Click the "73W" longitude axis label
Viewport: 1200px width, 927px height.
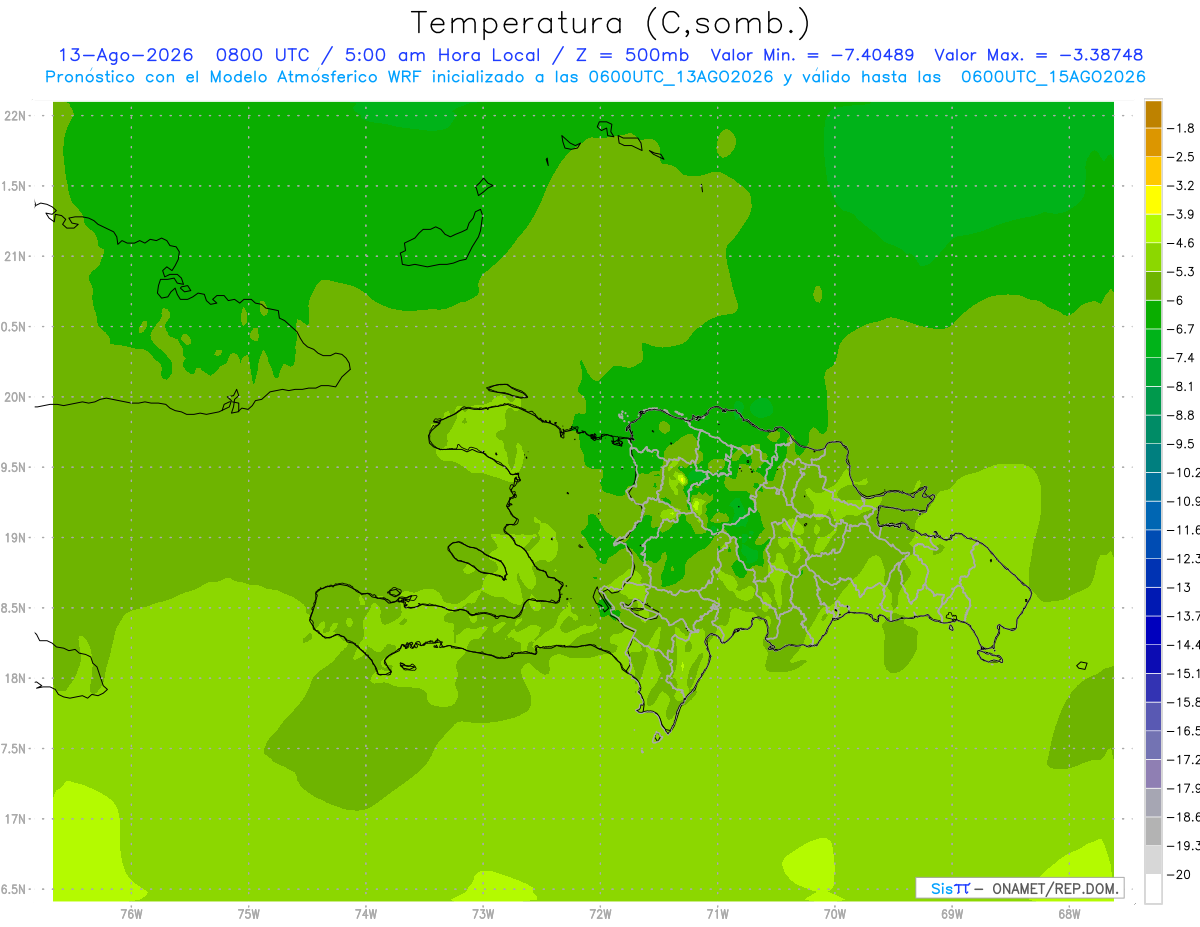[483, 914]
